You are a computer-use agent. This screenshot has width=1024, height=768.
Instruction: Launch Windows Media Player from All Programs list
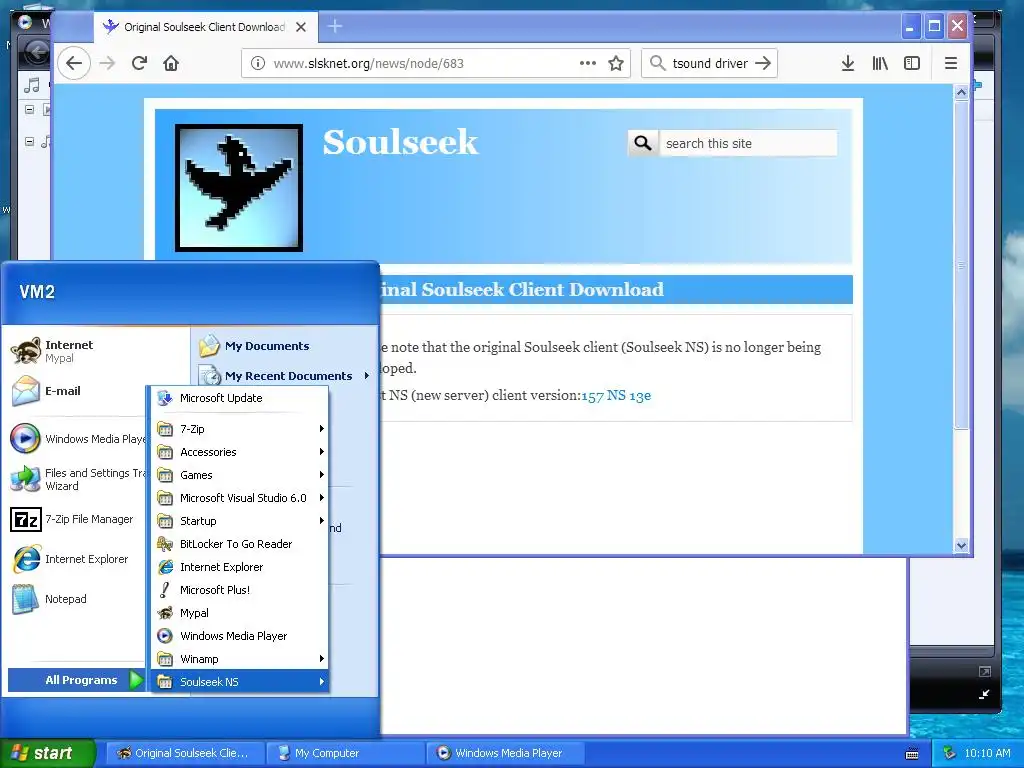tap(240, 636)
